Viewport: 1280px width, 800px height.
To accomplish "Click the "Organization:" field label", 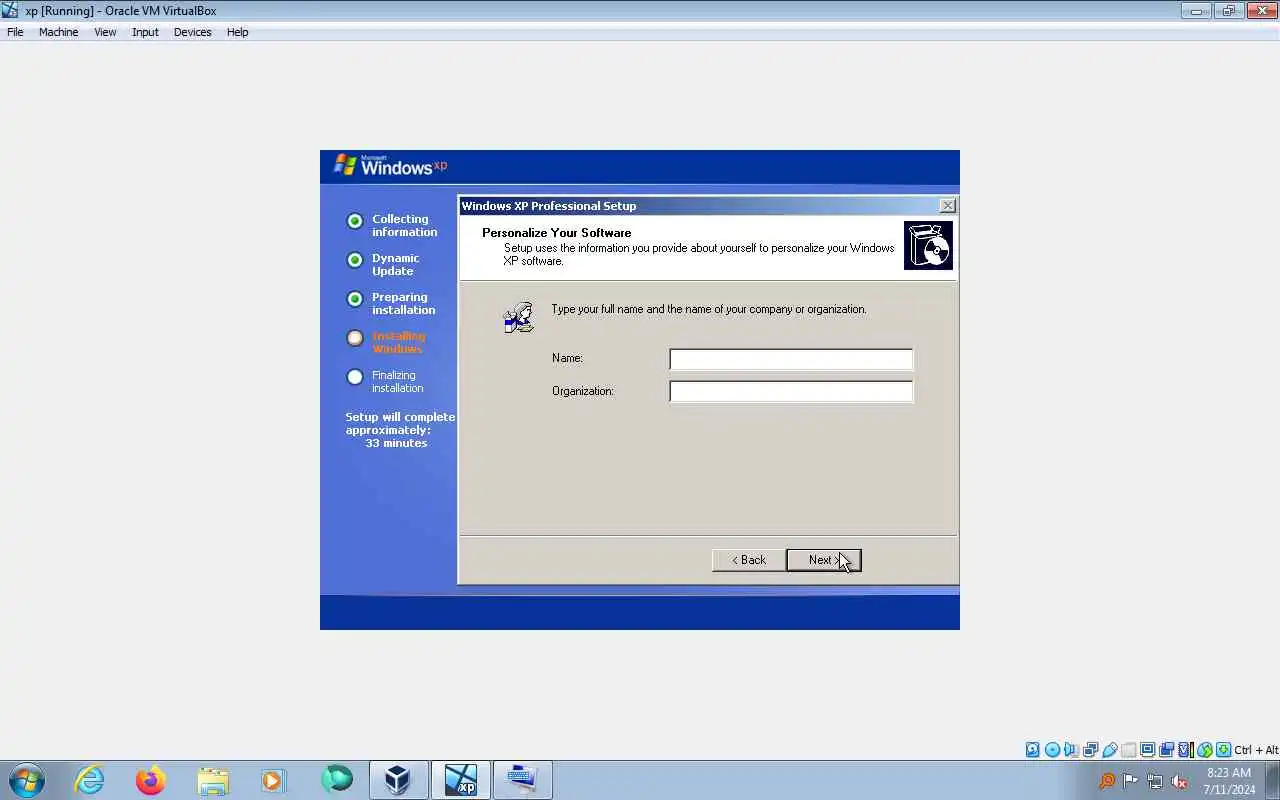I will coord(583,391).
